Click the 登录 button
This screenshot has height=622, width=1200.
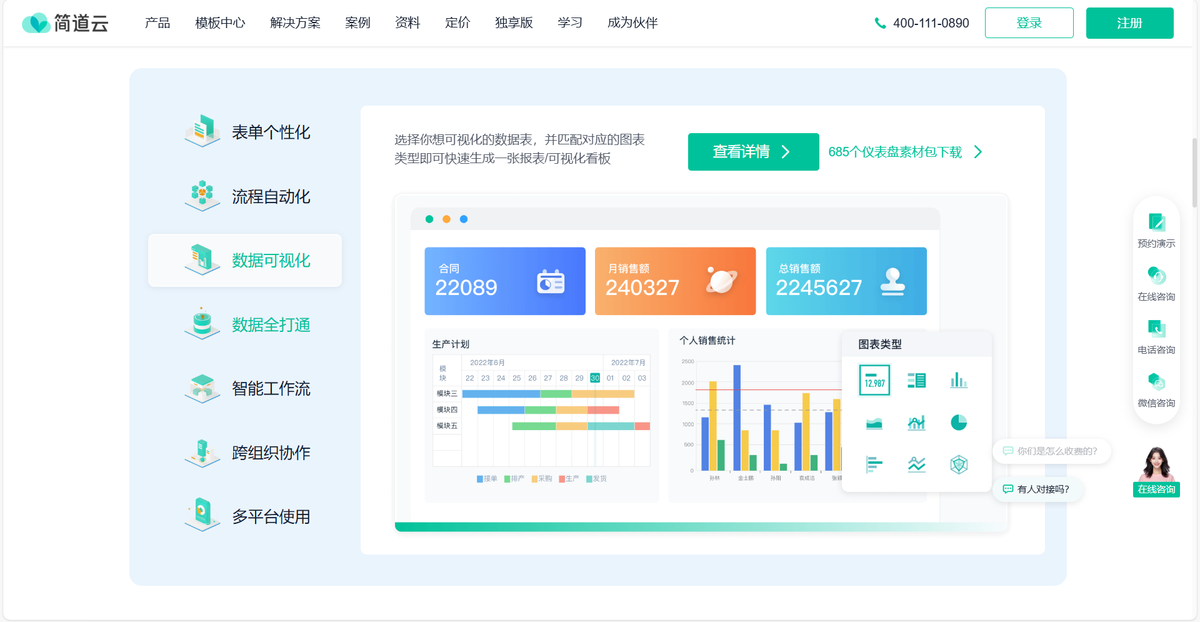[1029, 23]
